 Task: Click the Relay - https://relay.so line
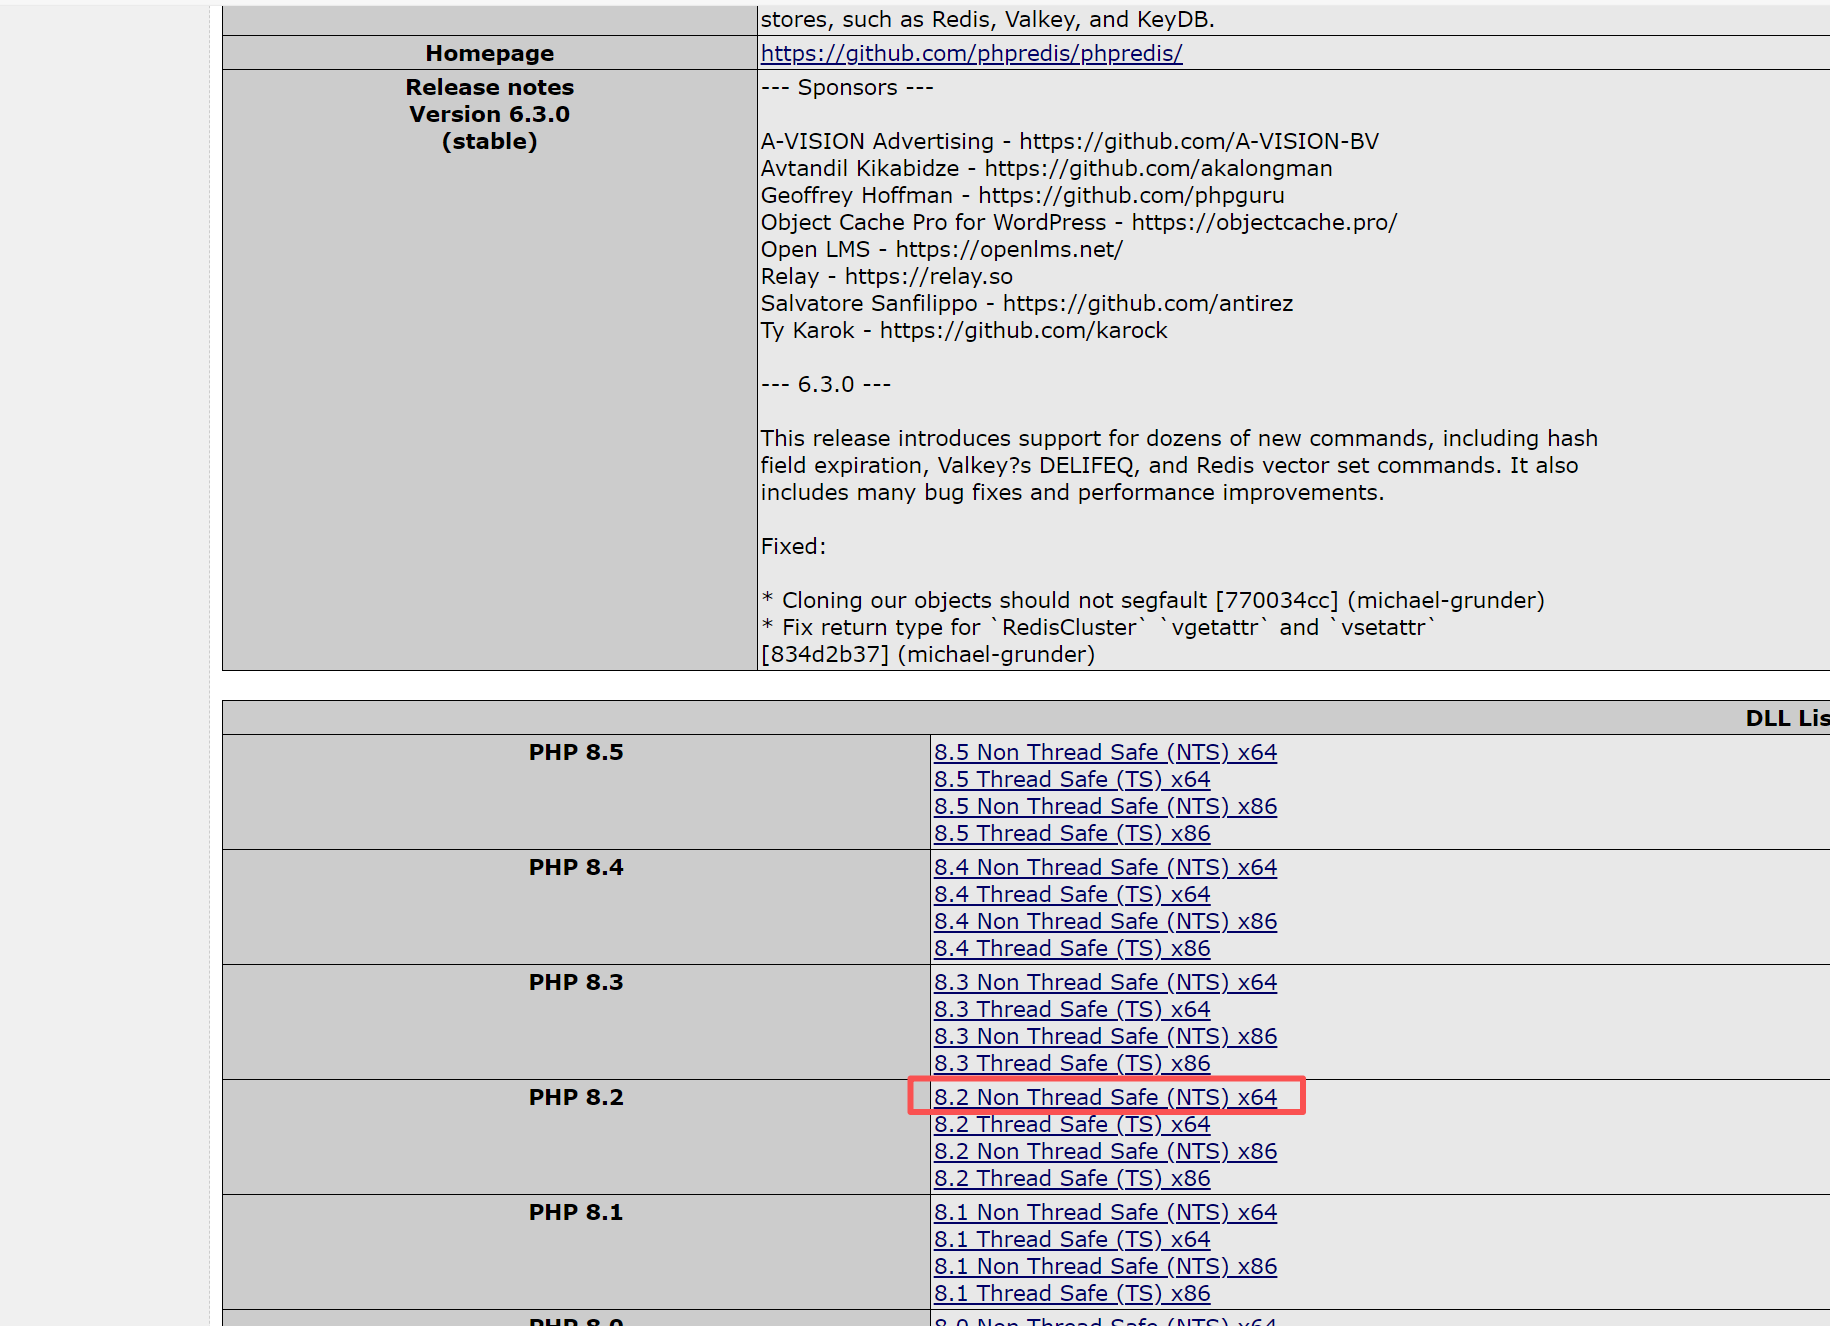[x=887, y=276]
